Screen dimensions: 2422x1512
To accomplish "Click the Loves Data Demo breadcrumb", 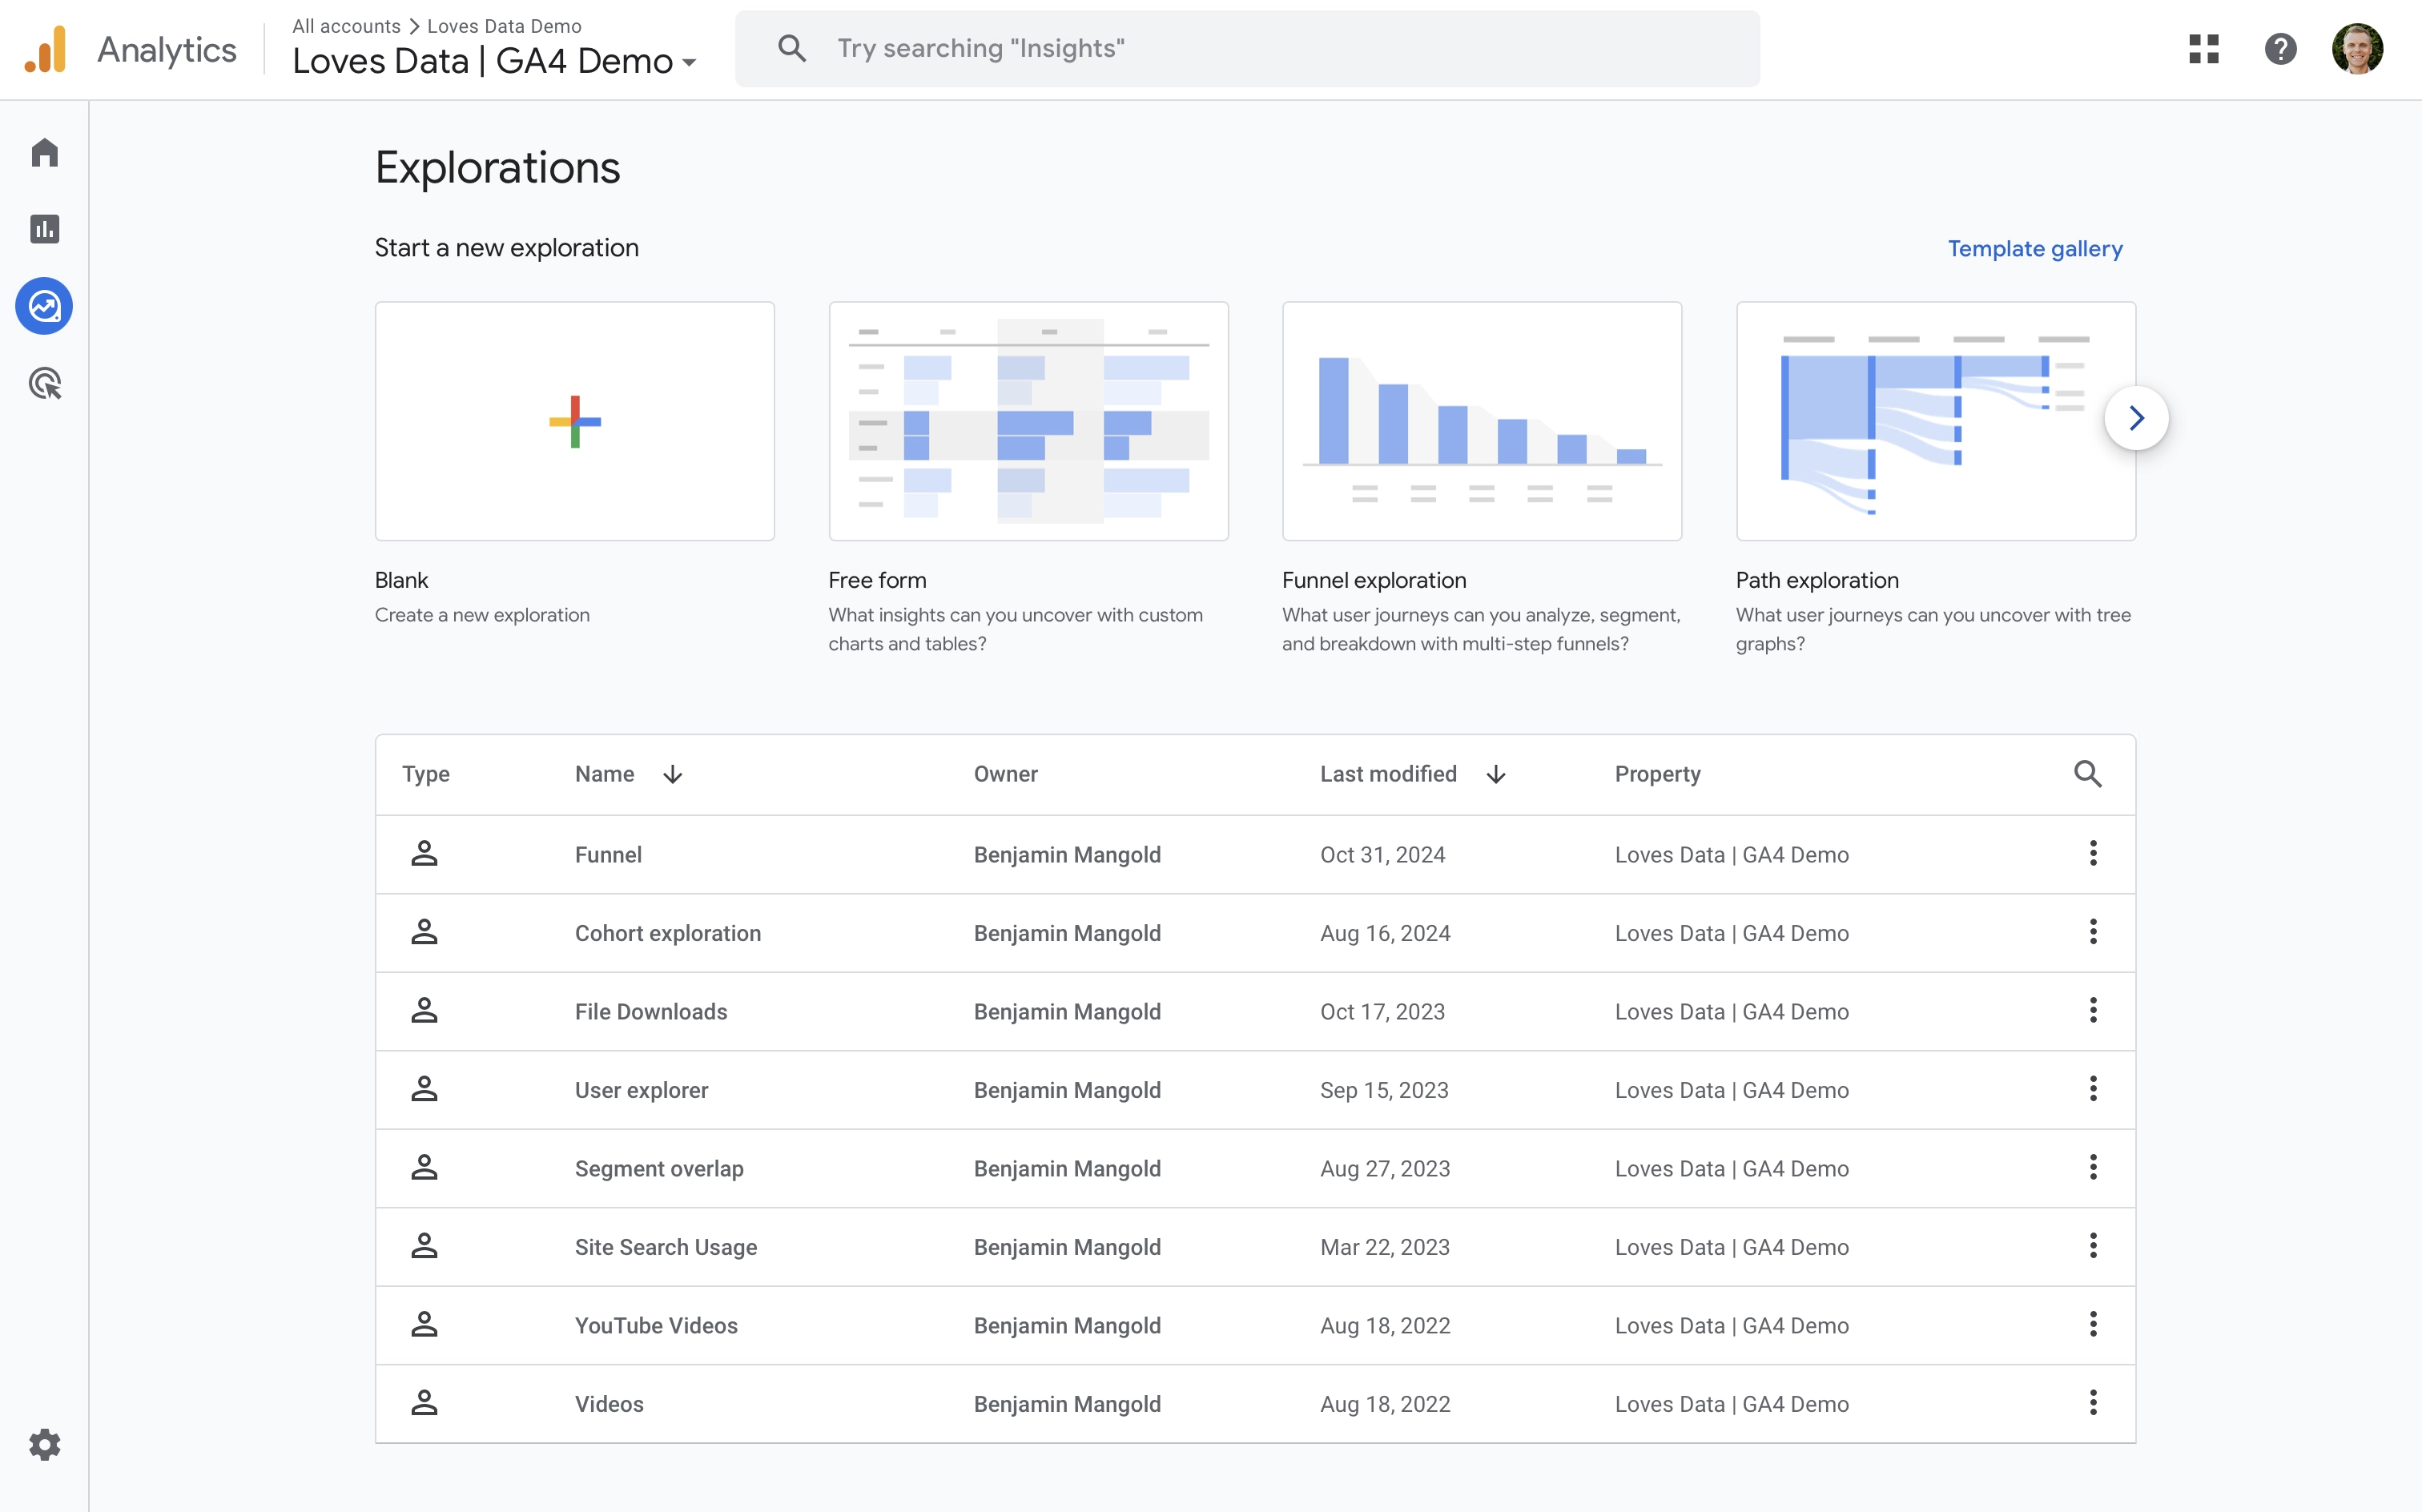I will [x=504, y=26].
